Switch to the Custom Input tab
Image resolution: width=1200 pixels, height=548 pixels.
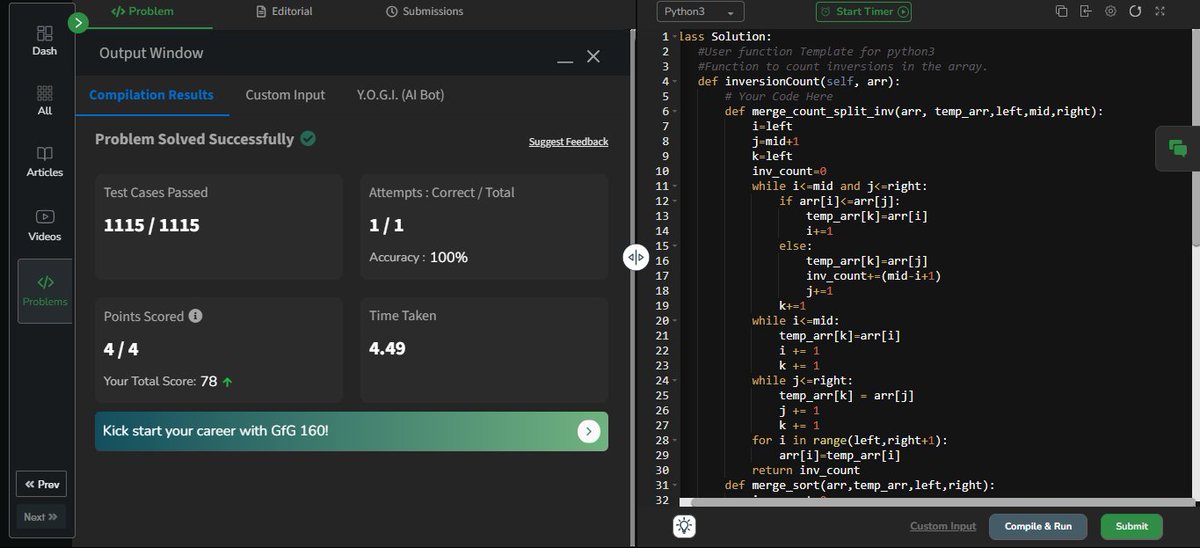(285, 95)
